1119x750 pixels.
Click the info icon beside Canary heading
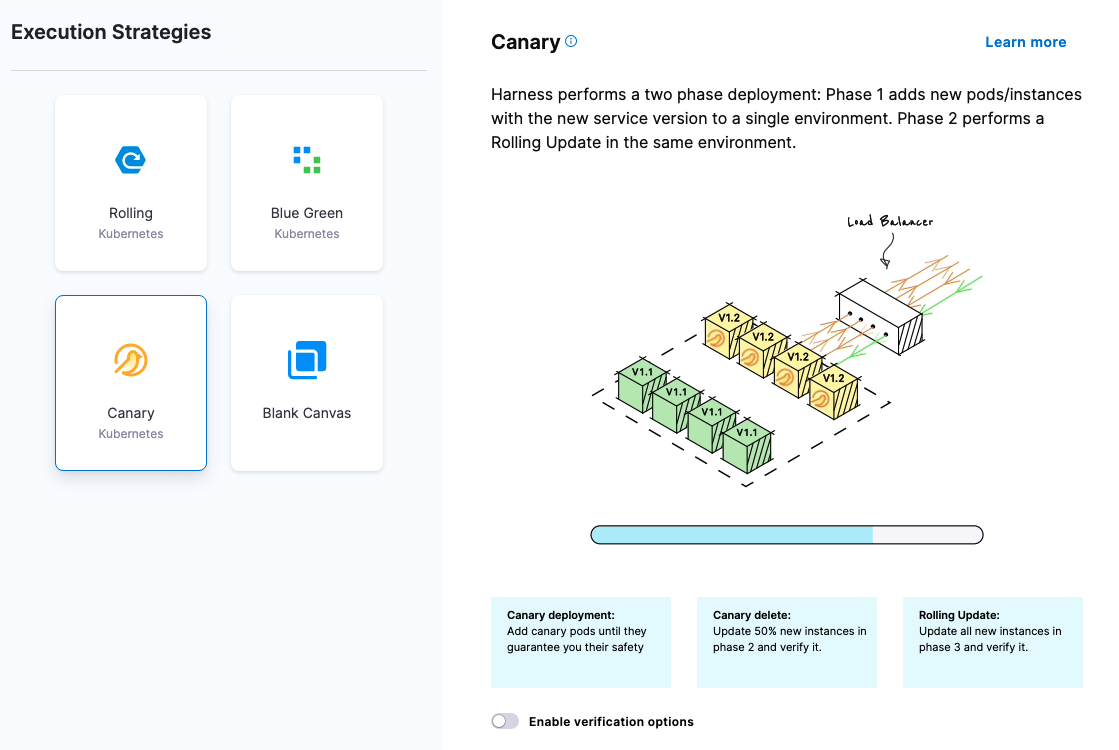(571, 42)
